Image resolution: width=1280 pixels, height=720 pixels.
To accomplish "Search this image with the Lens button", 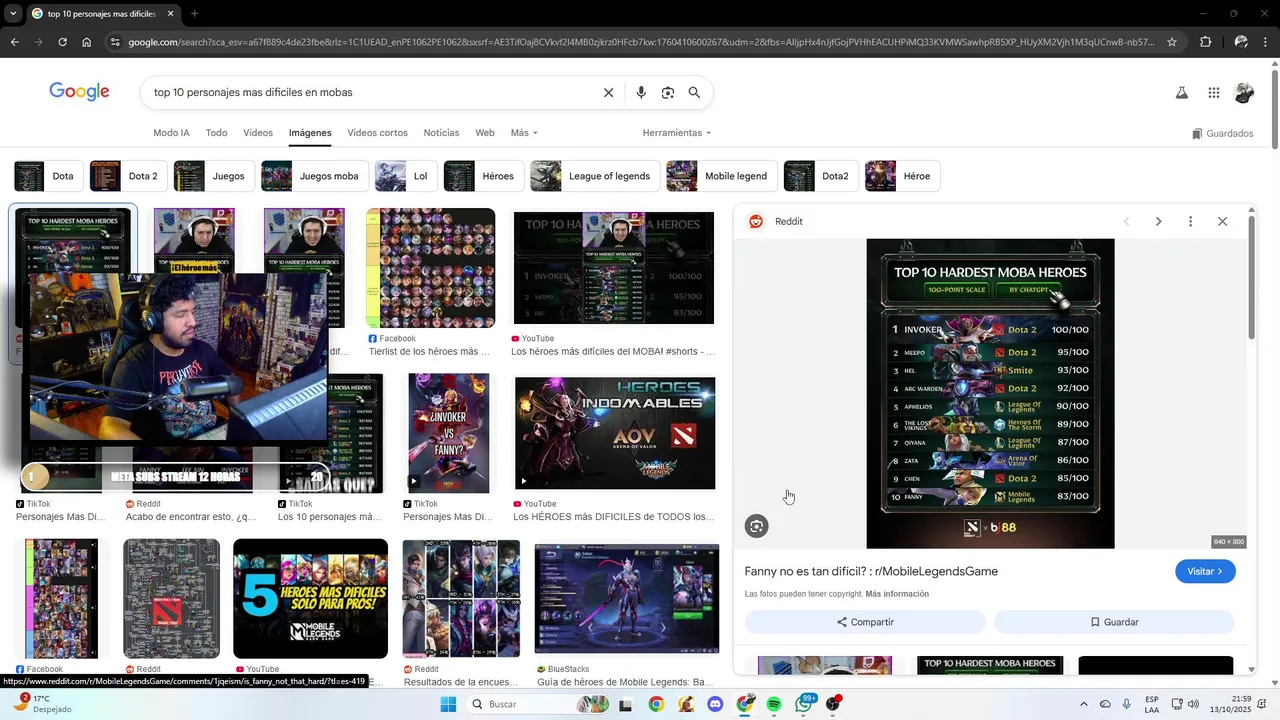I will pos(757,526).
